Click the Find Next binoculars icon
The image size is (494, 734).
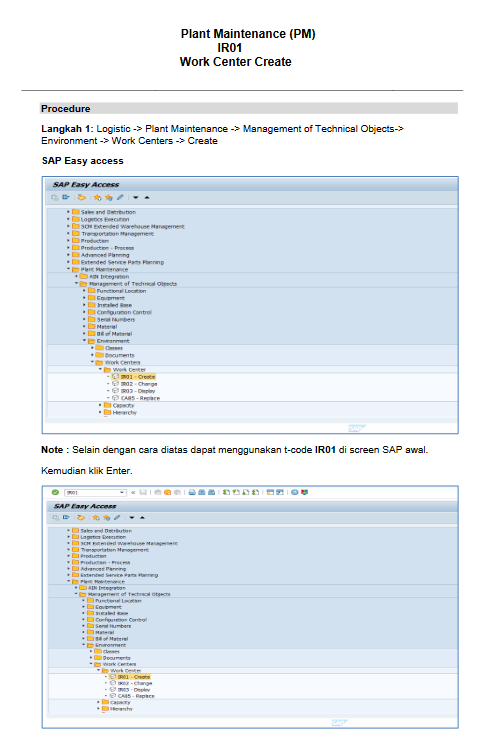[212, 492]
